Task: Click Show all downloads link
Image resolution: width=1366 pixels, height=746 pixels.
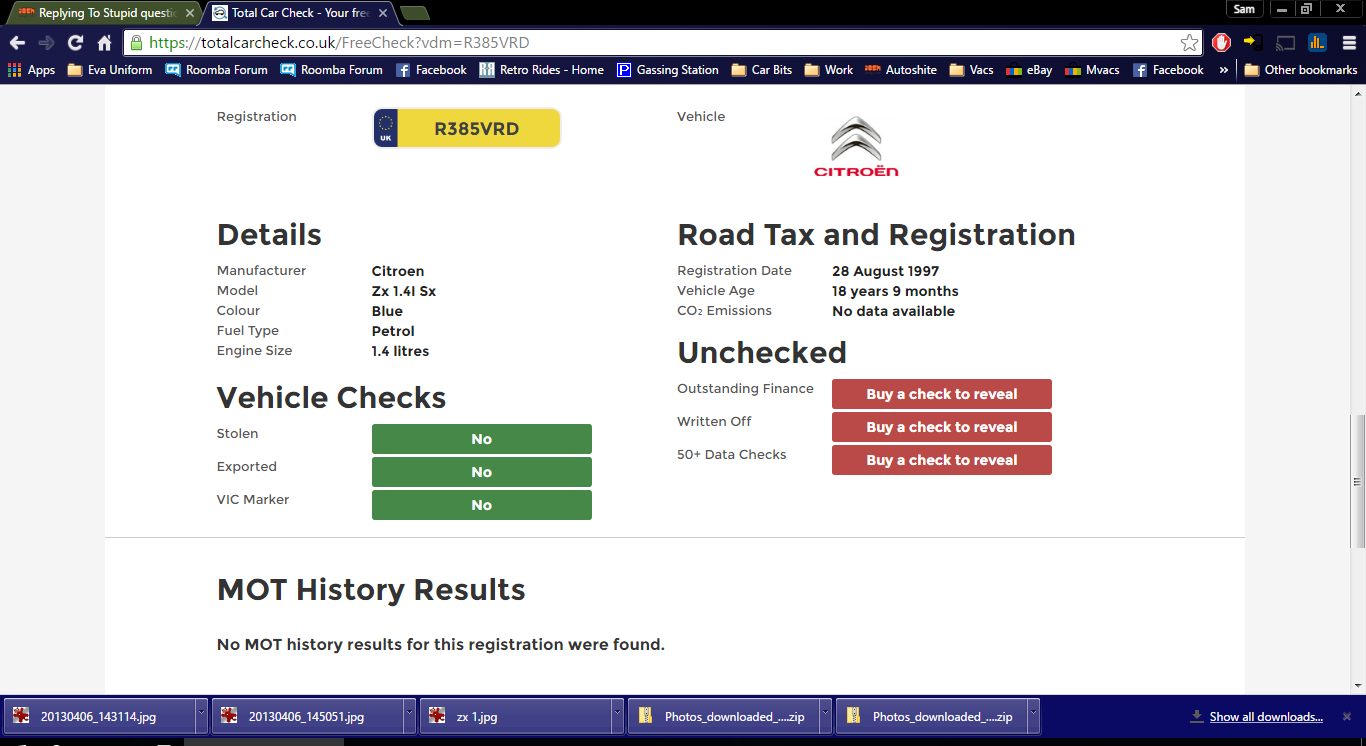Action: pyautogui.click(x=1266, y=716)
